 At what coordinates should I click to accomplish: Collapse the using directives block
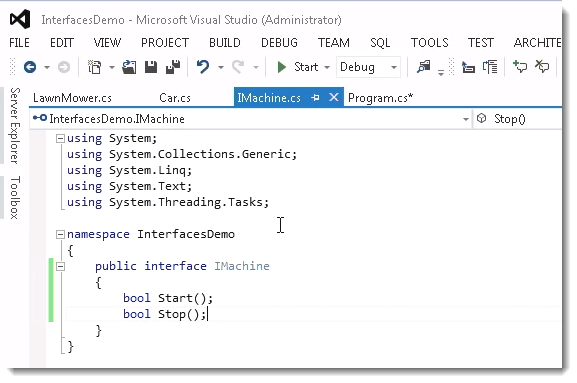pyautogui.click(x=60, y=138)
